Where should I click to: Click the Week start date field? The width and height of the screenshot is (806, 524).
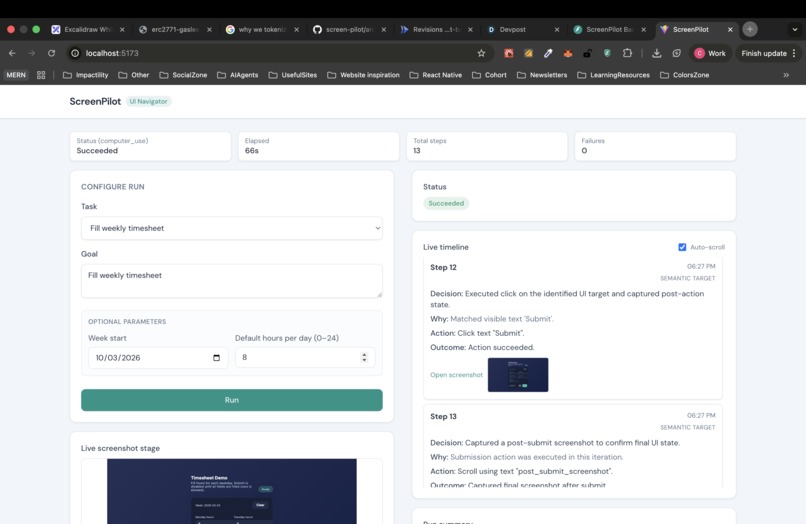click(158, 357)
